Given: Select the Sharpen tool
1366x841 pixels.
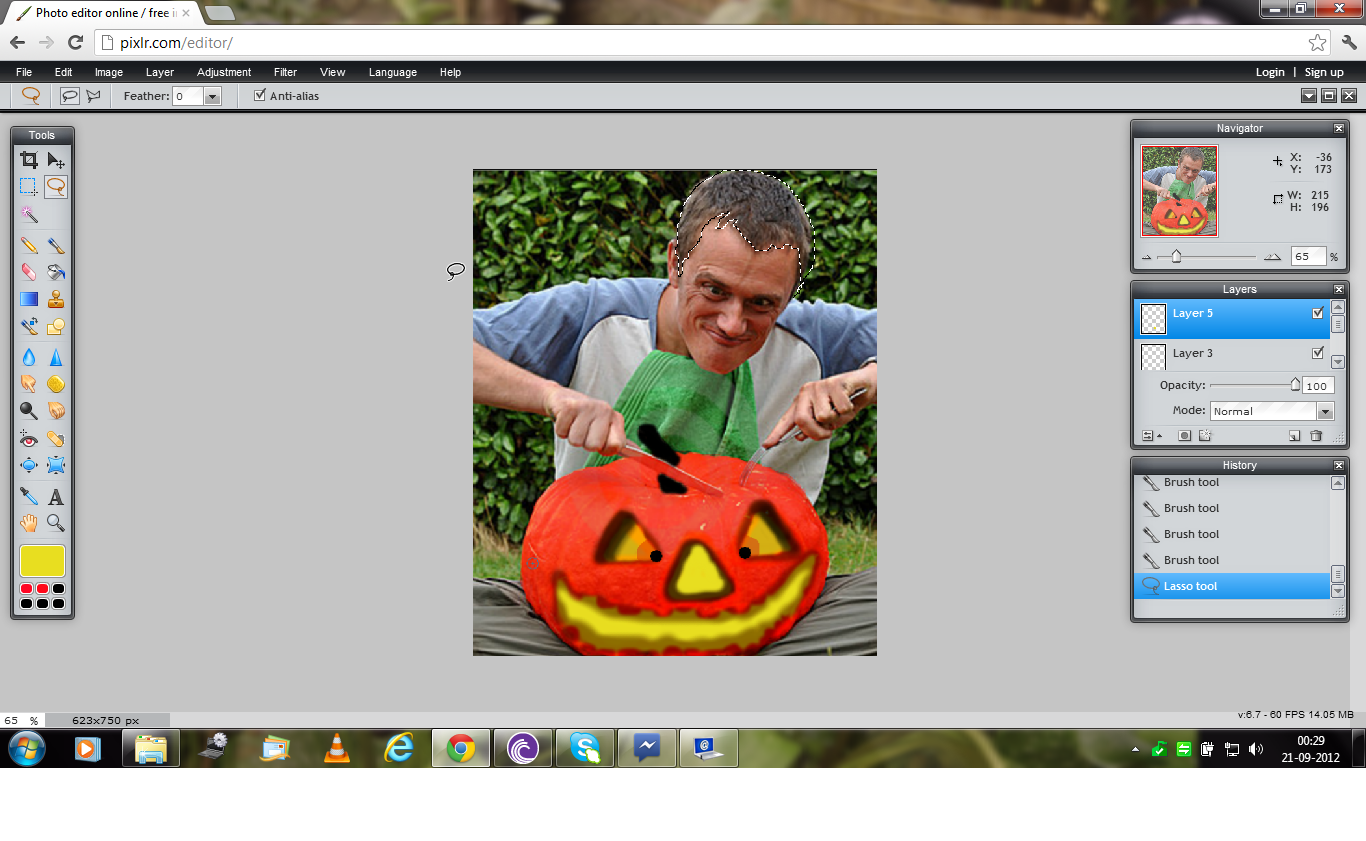Looking at the screenshot, I should 56,357.
